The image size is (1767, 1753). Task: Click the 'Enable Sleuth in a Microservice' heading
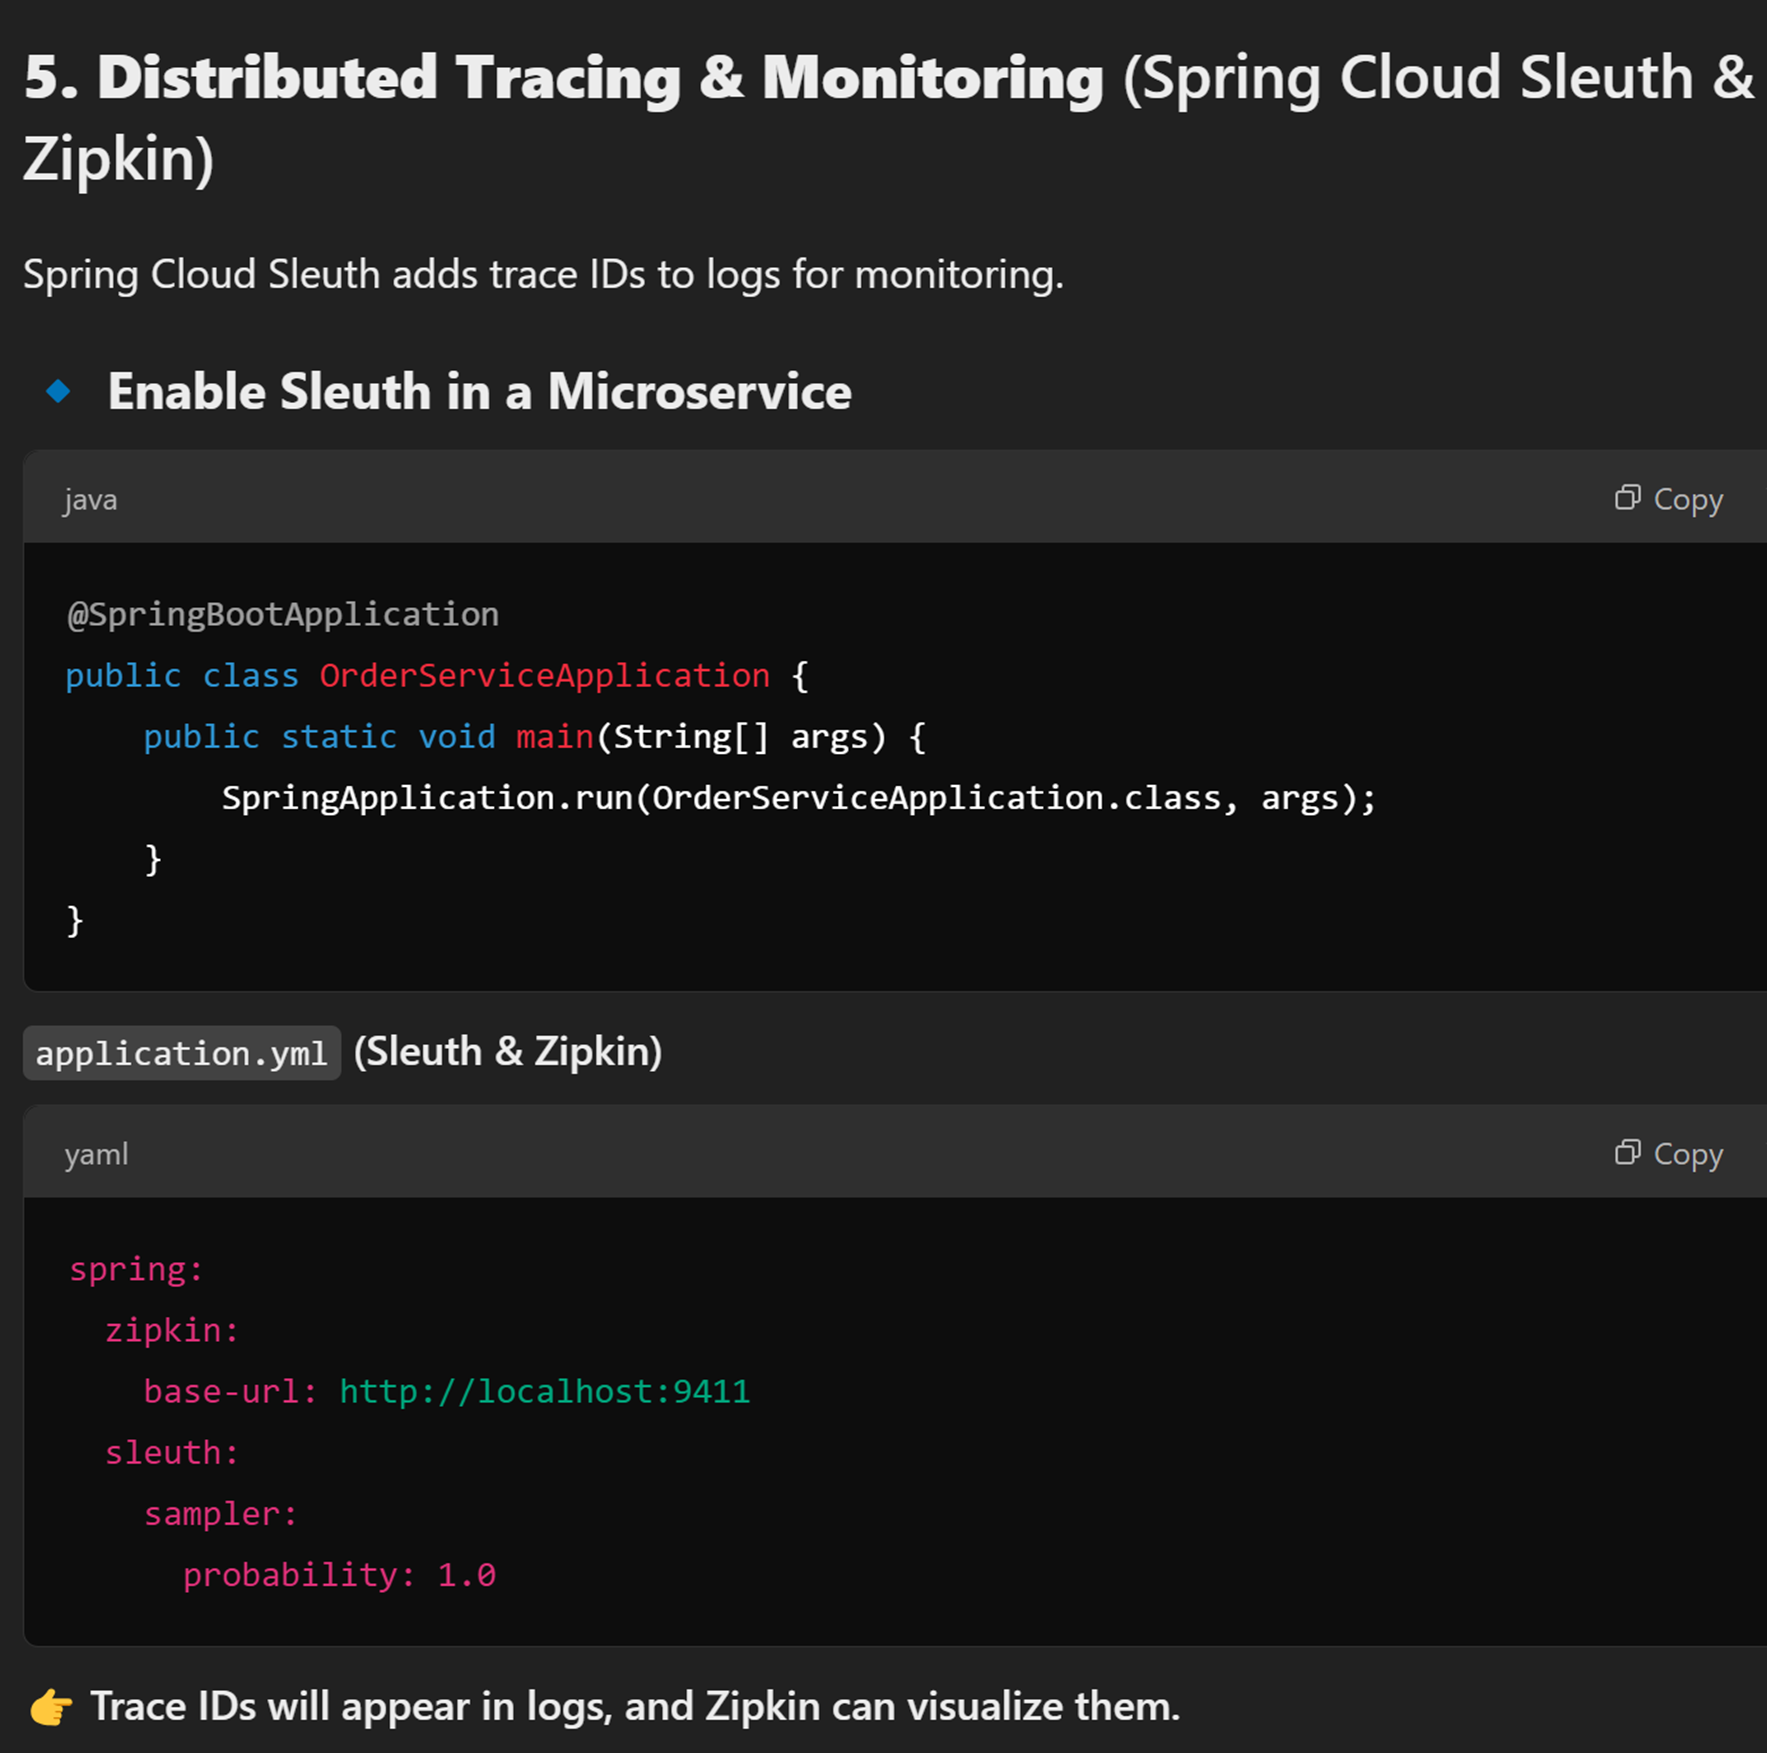tap(479, 391)
